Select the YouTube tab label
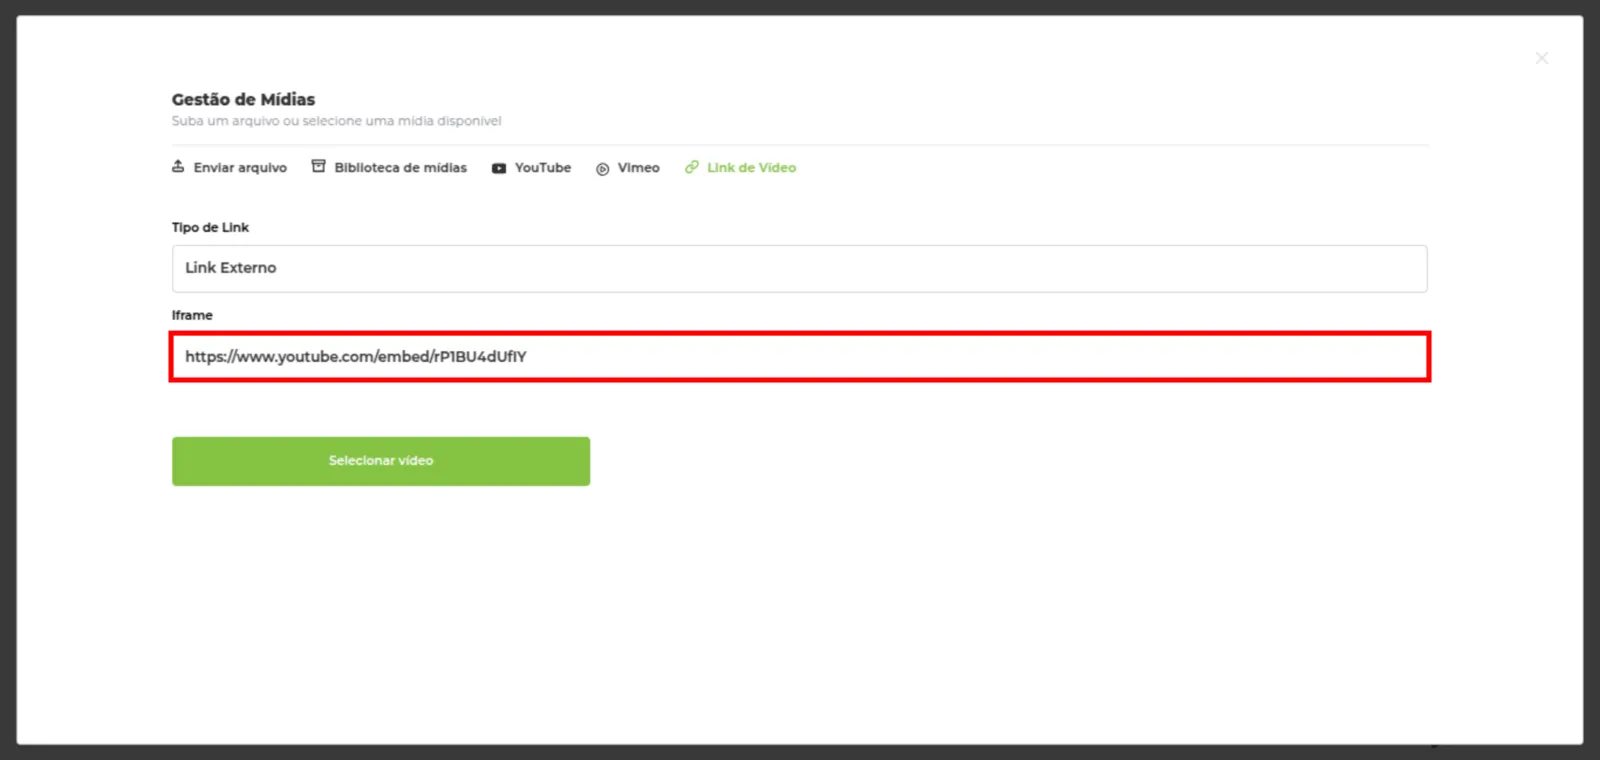1600x760 pixels. coord(543,168)
